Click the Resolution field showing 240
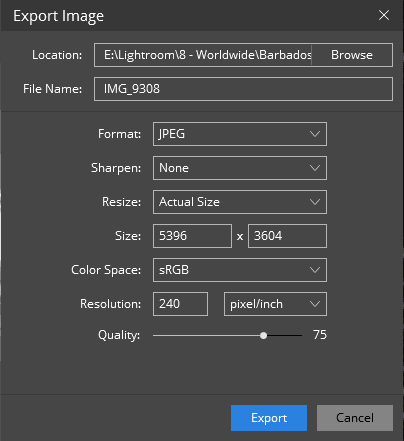Screen dimensions: 404x441 180,304
